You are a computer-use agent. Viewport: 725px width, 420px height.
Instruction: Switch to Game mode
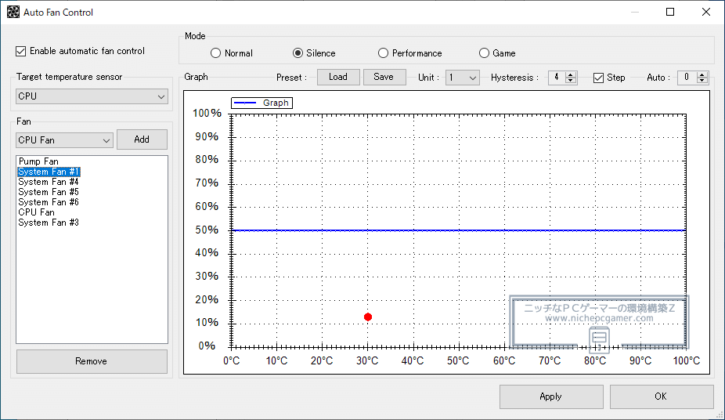[485, 53]
